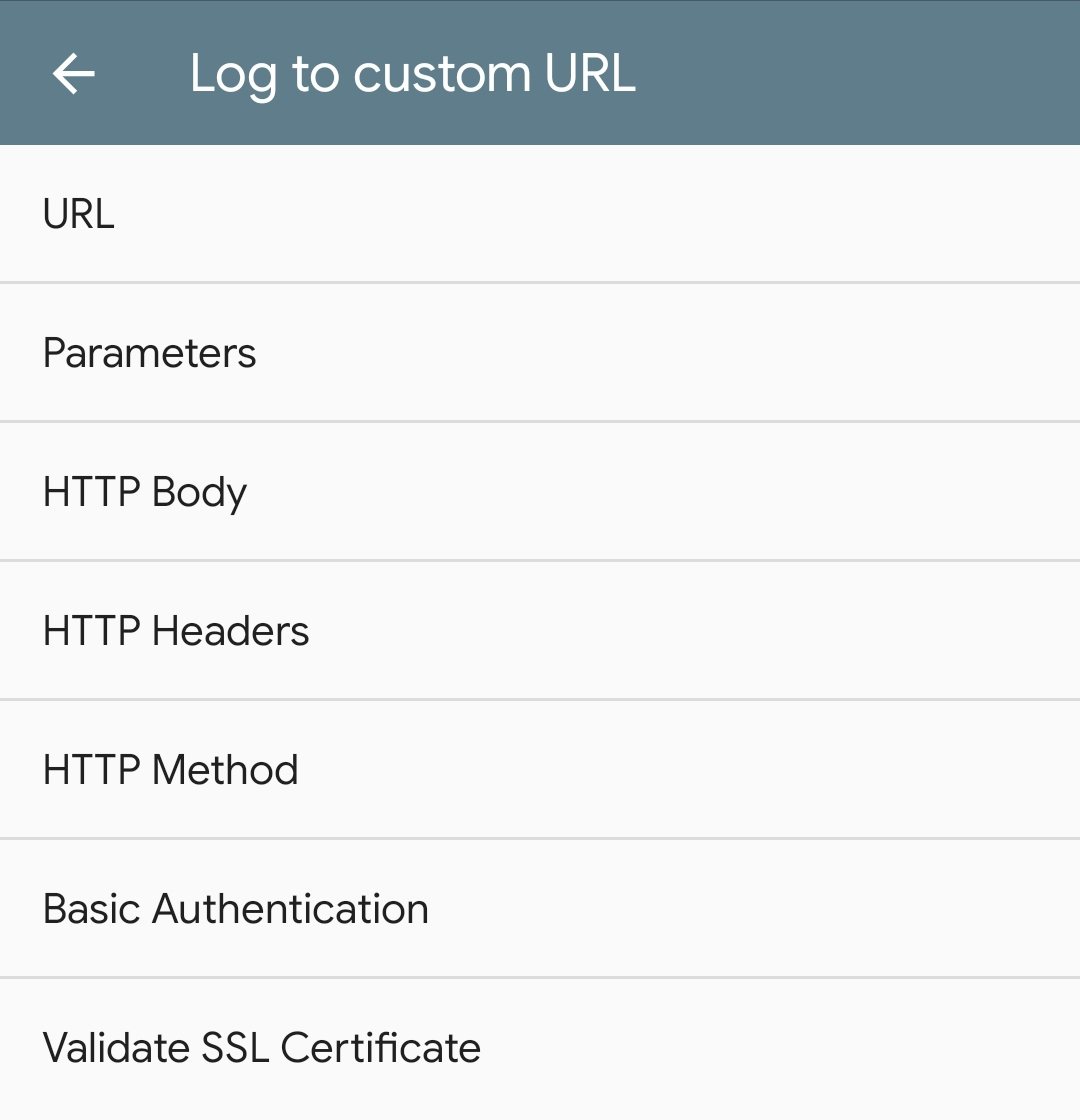Edit the HTTP Body row
This screenshot has width=1080, height=1120.
(540, 492)
